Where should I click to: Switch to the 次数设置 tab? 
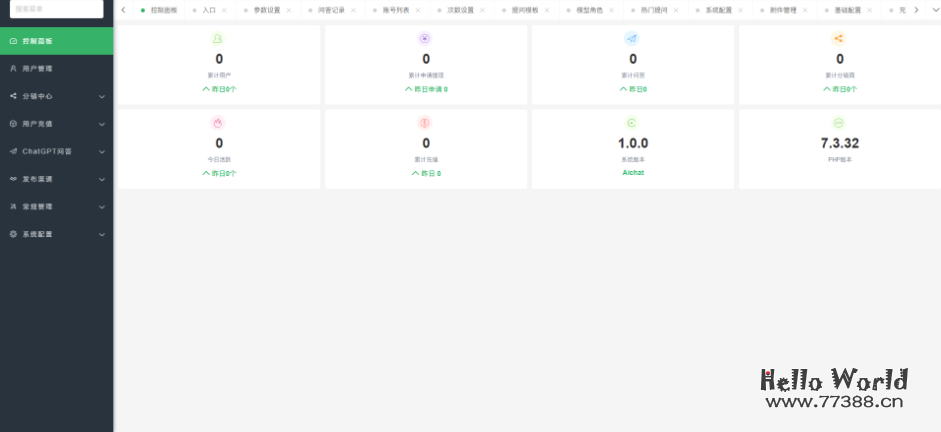(x=460, y=10)
